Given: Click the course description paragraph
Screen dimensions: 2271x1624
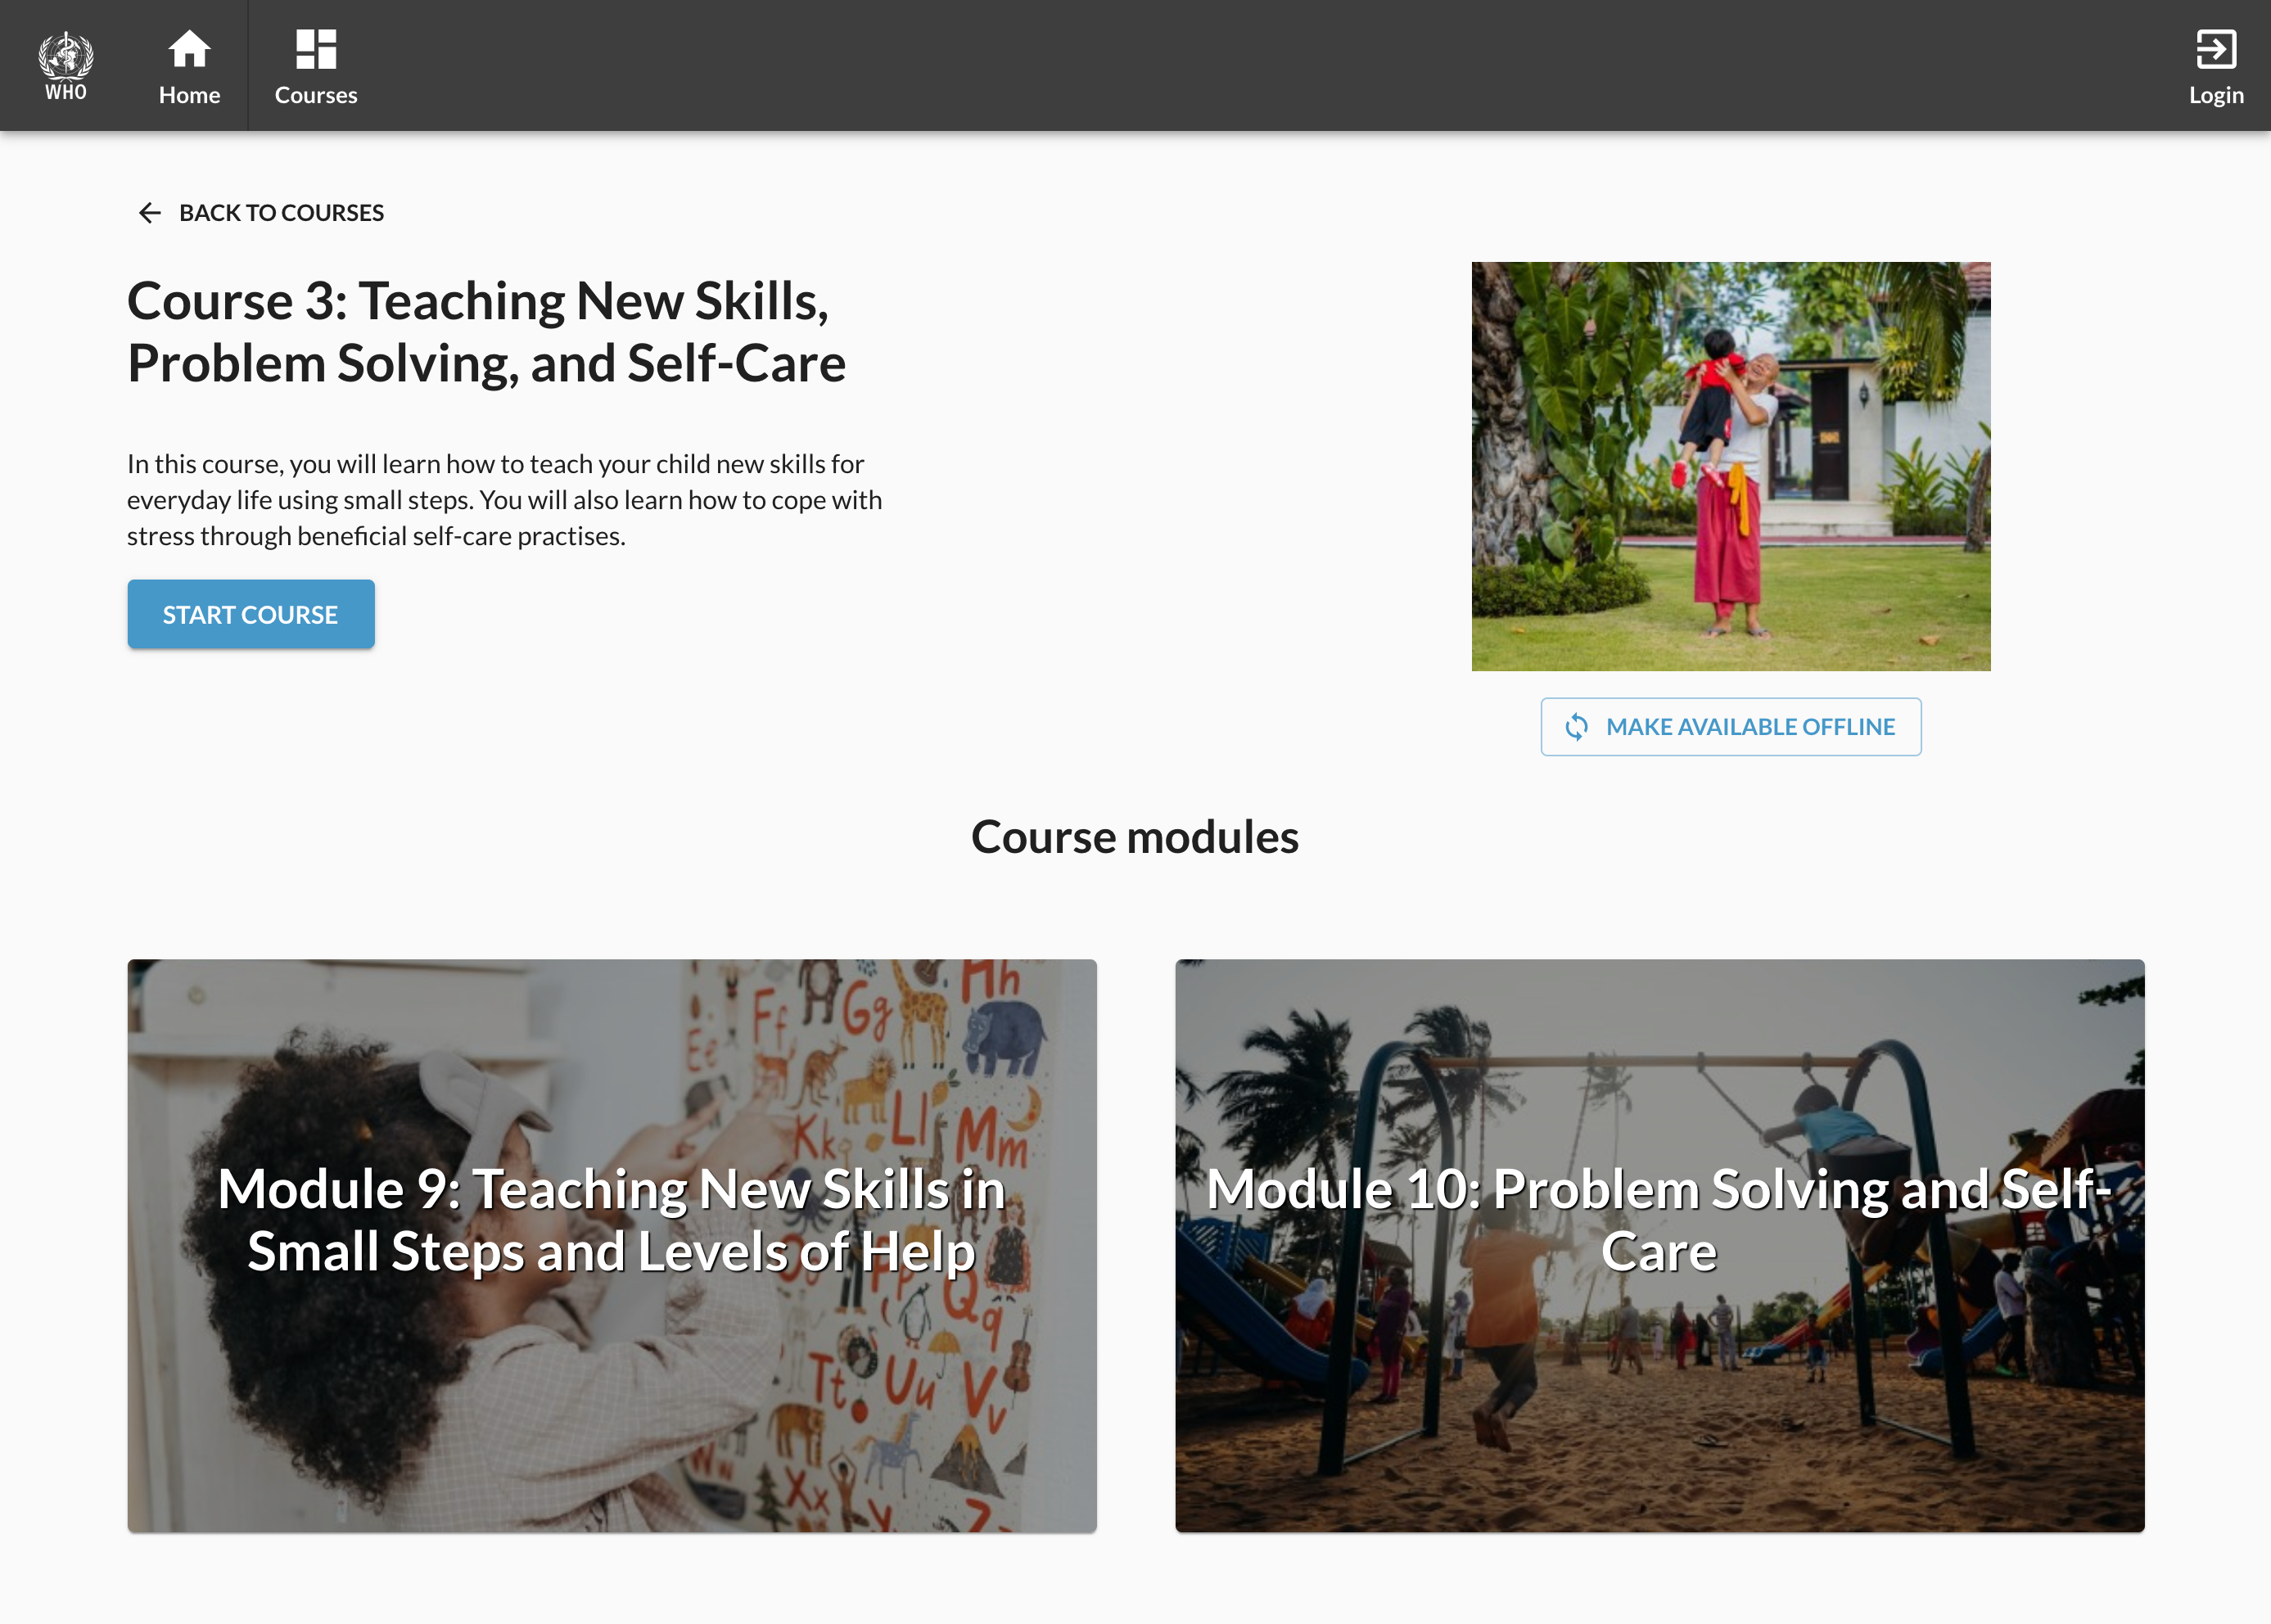Looking at the screenshot, I should pyautogui.click(x=504, y=500).
